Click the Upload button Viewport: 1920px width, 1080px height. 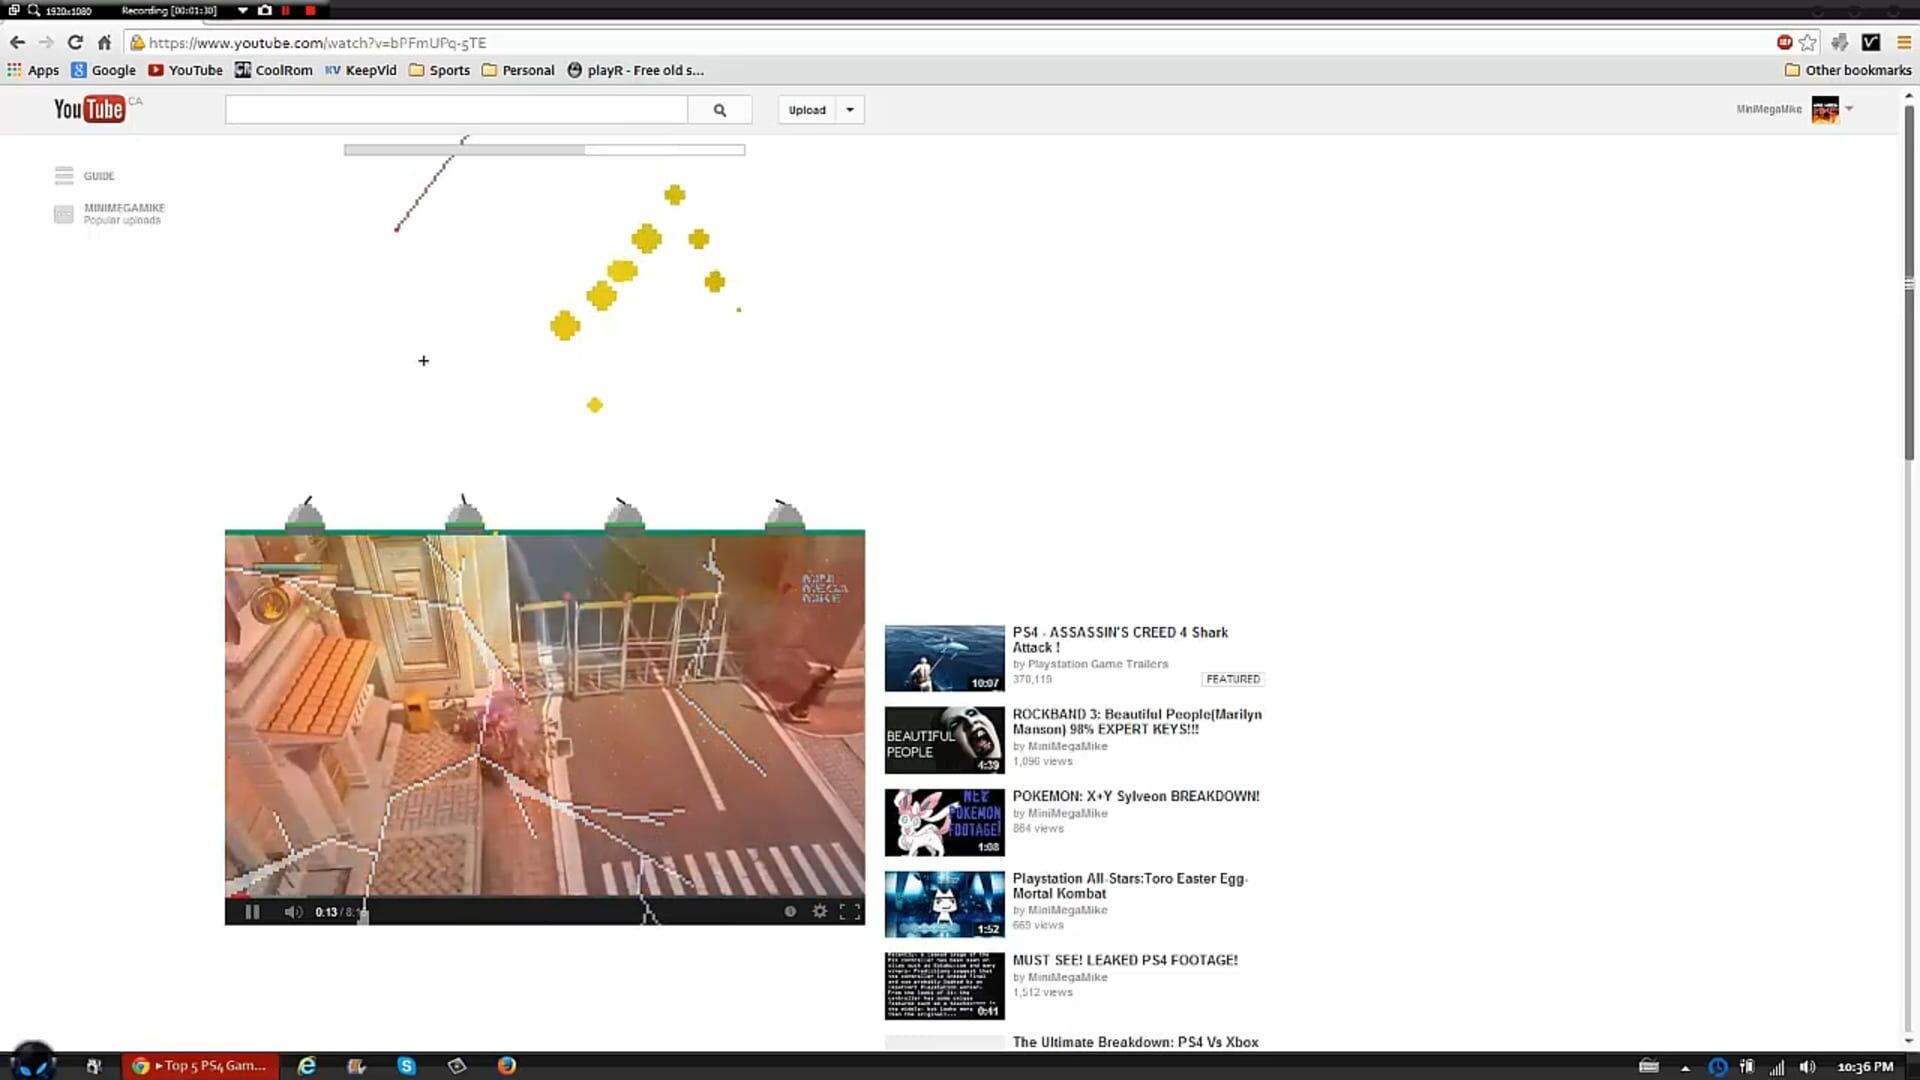(x=806, y=109)
